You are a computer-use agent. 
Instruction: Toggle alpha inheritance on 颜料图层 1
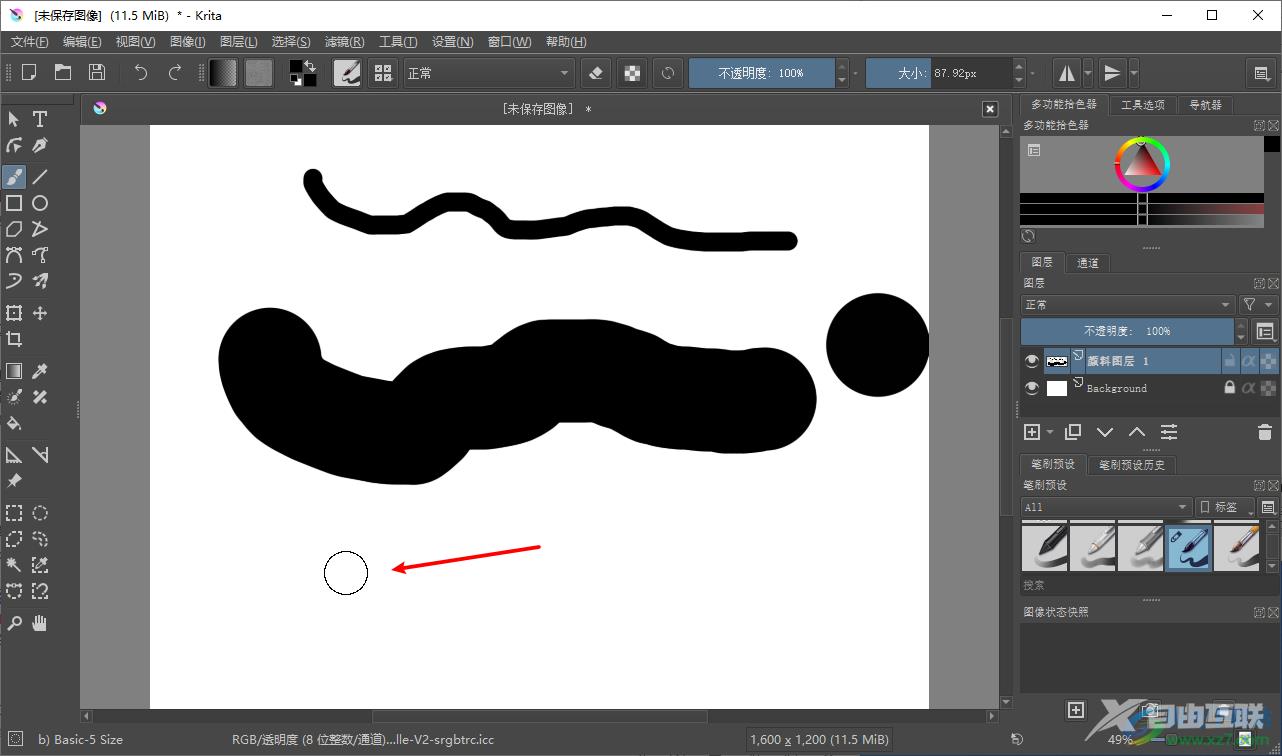[1249, 361]
